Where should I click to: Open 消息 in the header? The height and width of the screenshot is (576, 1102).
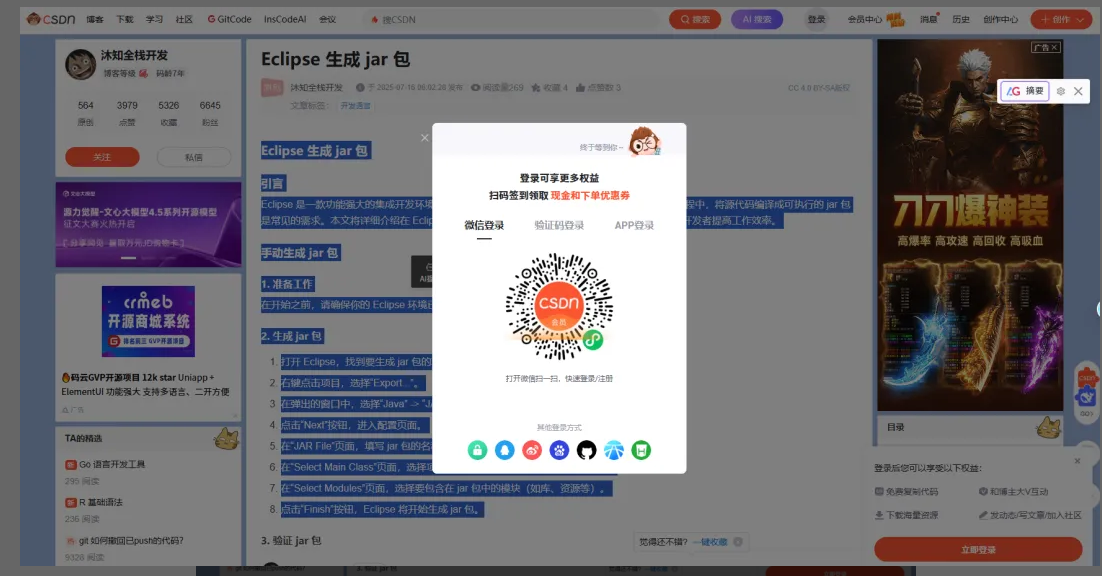(x=928, y=20)
